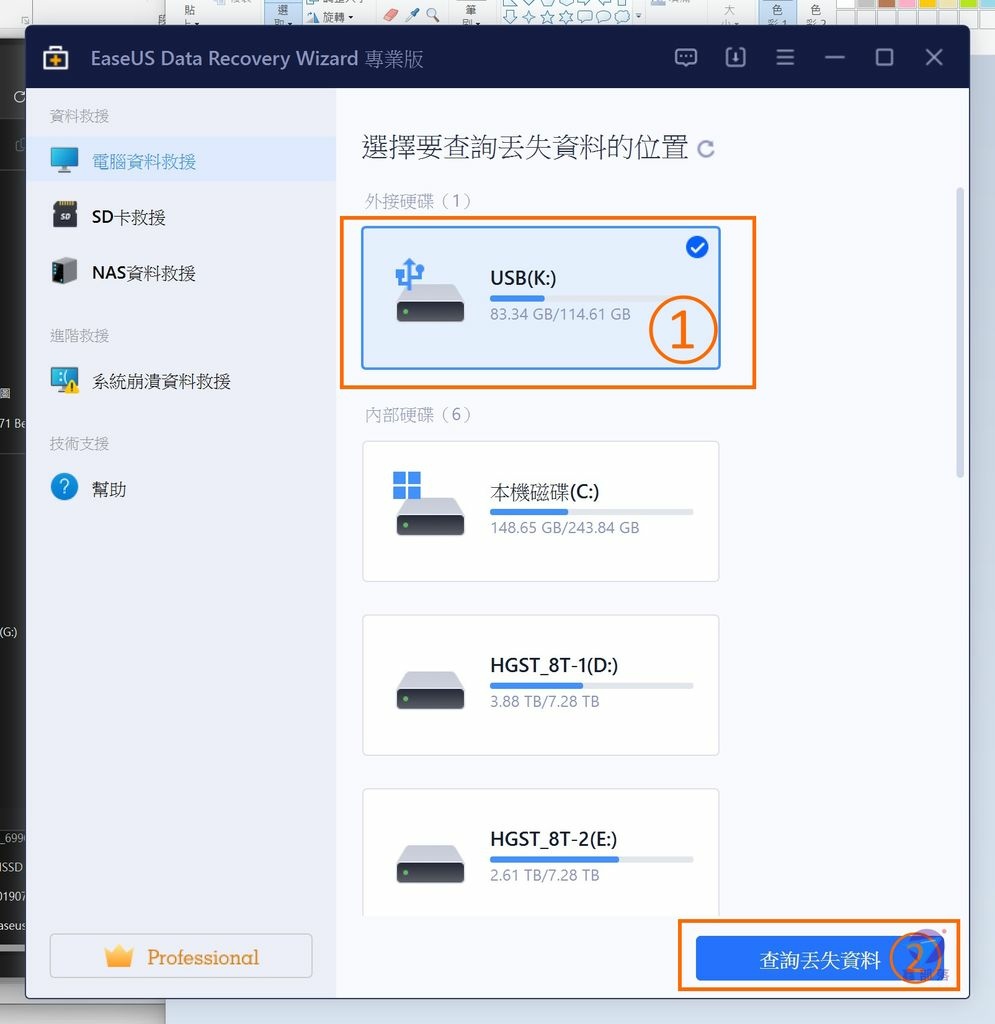The image size is (995, 1024).
Task: Choose the rounded rectangle callout shape in Paint
Action: [584, 16]
